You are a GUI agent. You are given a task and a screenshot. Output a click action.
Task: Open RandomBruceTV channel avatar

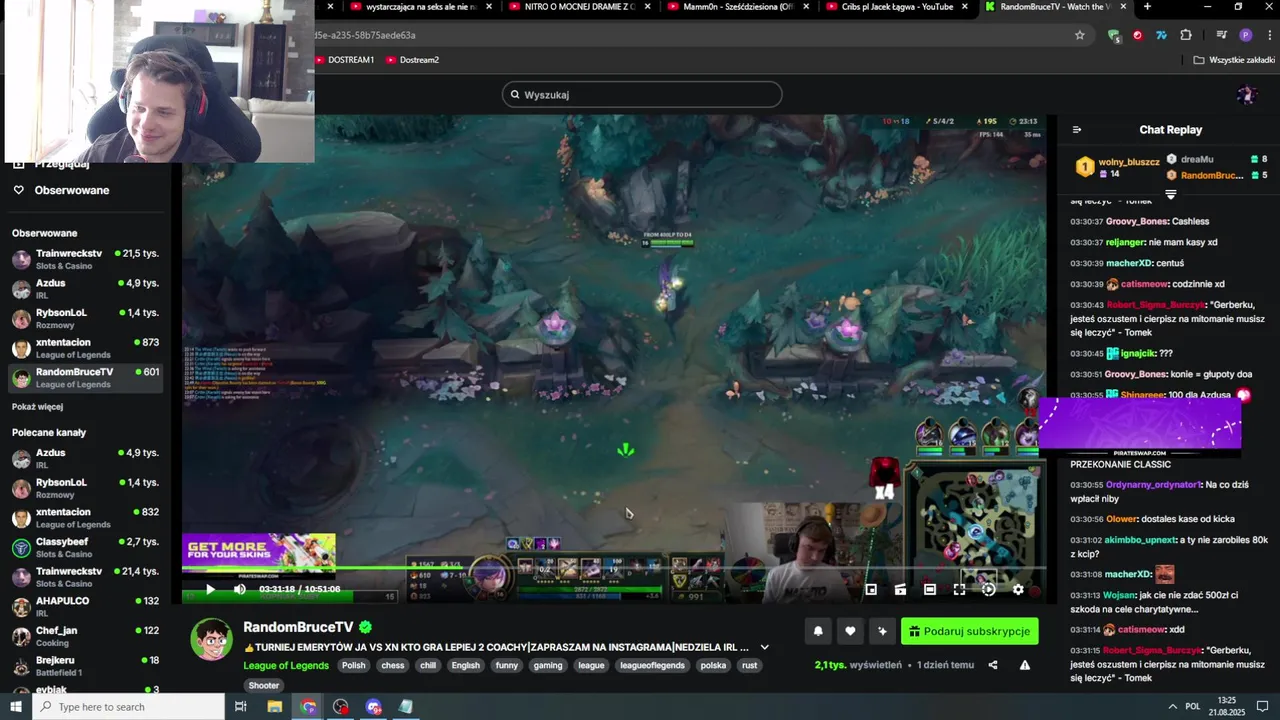(211, 639)
